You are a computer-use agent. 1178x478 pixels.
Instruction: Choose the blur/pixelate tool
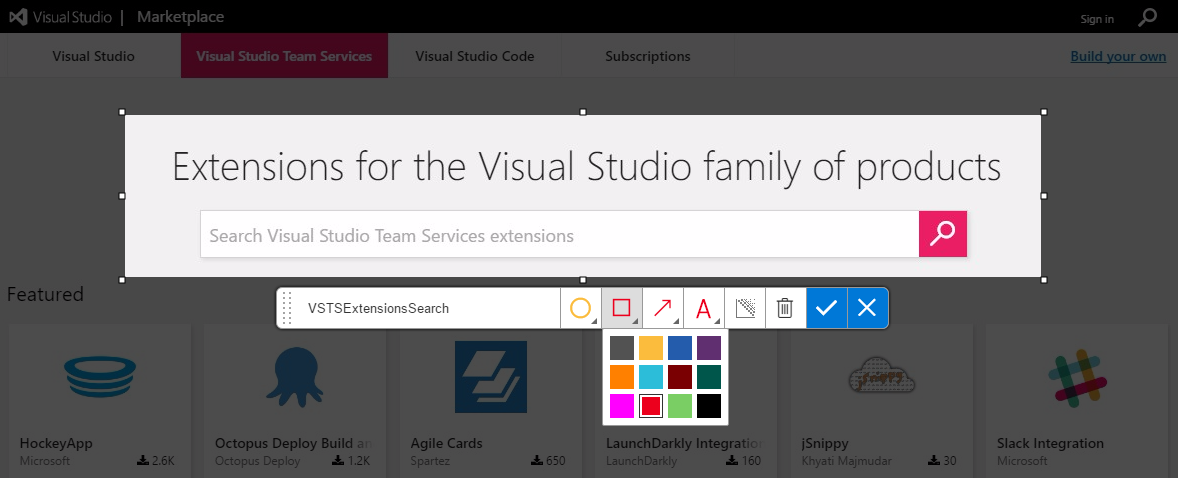(x=745, y=308)
